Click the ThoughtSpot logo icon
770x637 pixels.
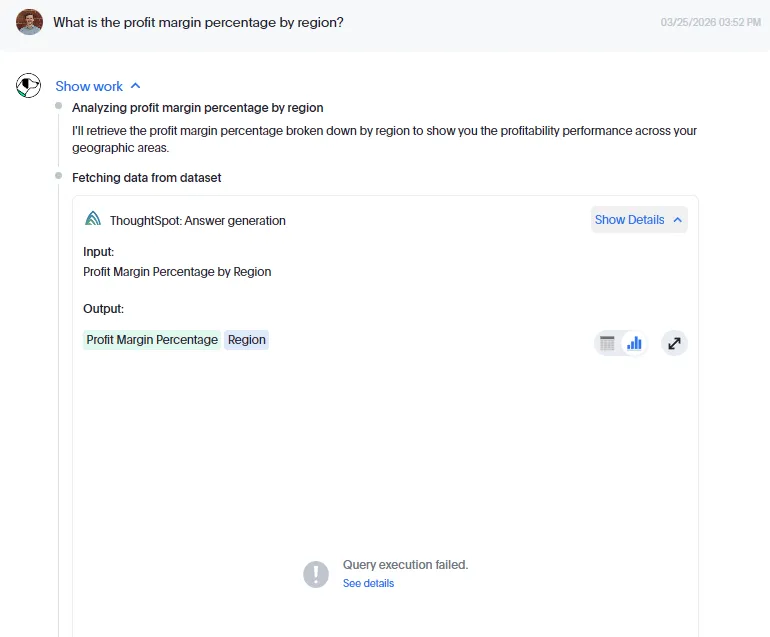tap(93, 220)
